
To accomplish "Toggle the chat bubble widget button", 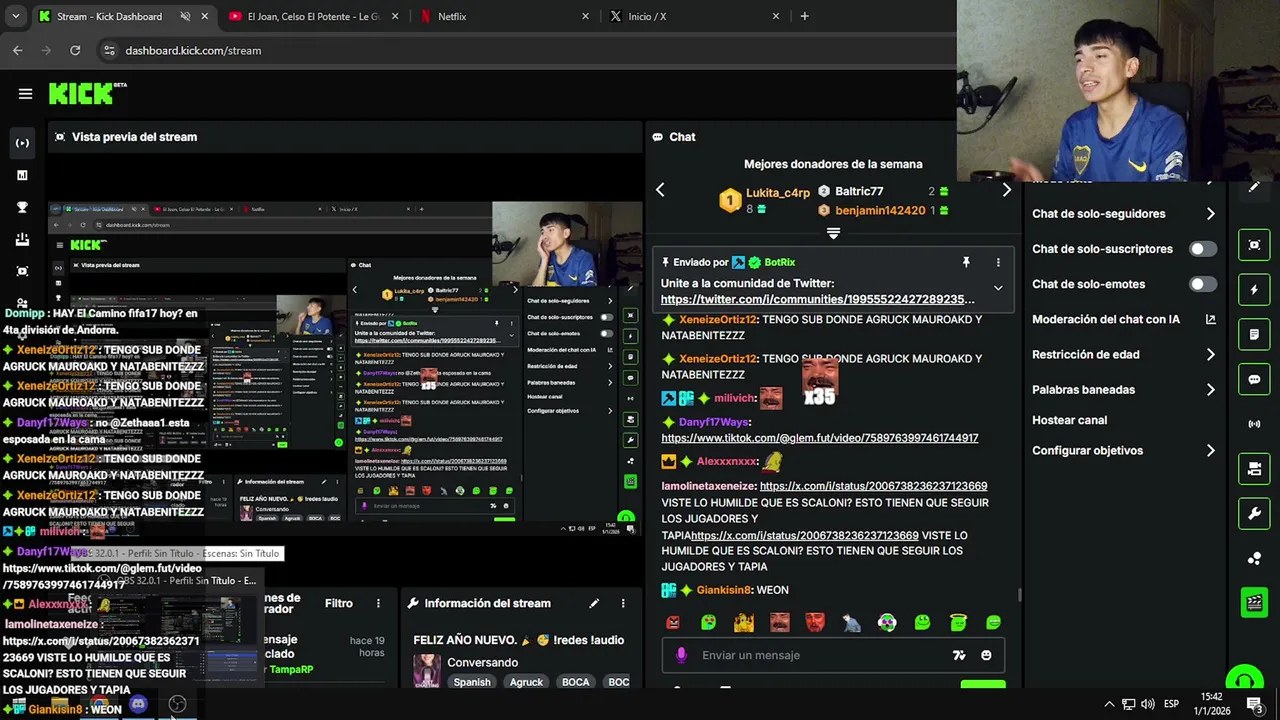I will tap(1254, 379).
